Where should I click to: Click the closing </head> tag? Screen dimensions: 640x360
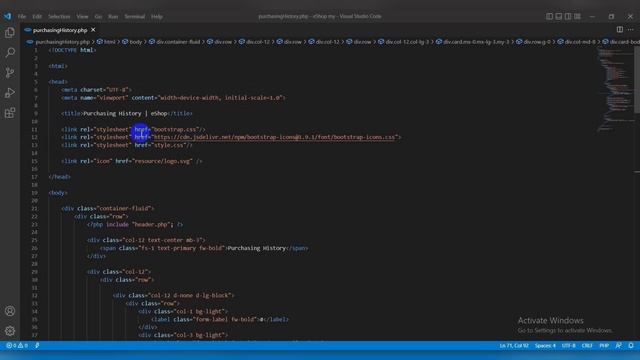60,177
